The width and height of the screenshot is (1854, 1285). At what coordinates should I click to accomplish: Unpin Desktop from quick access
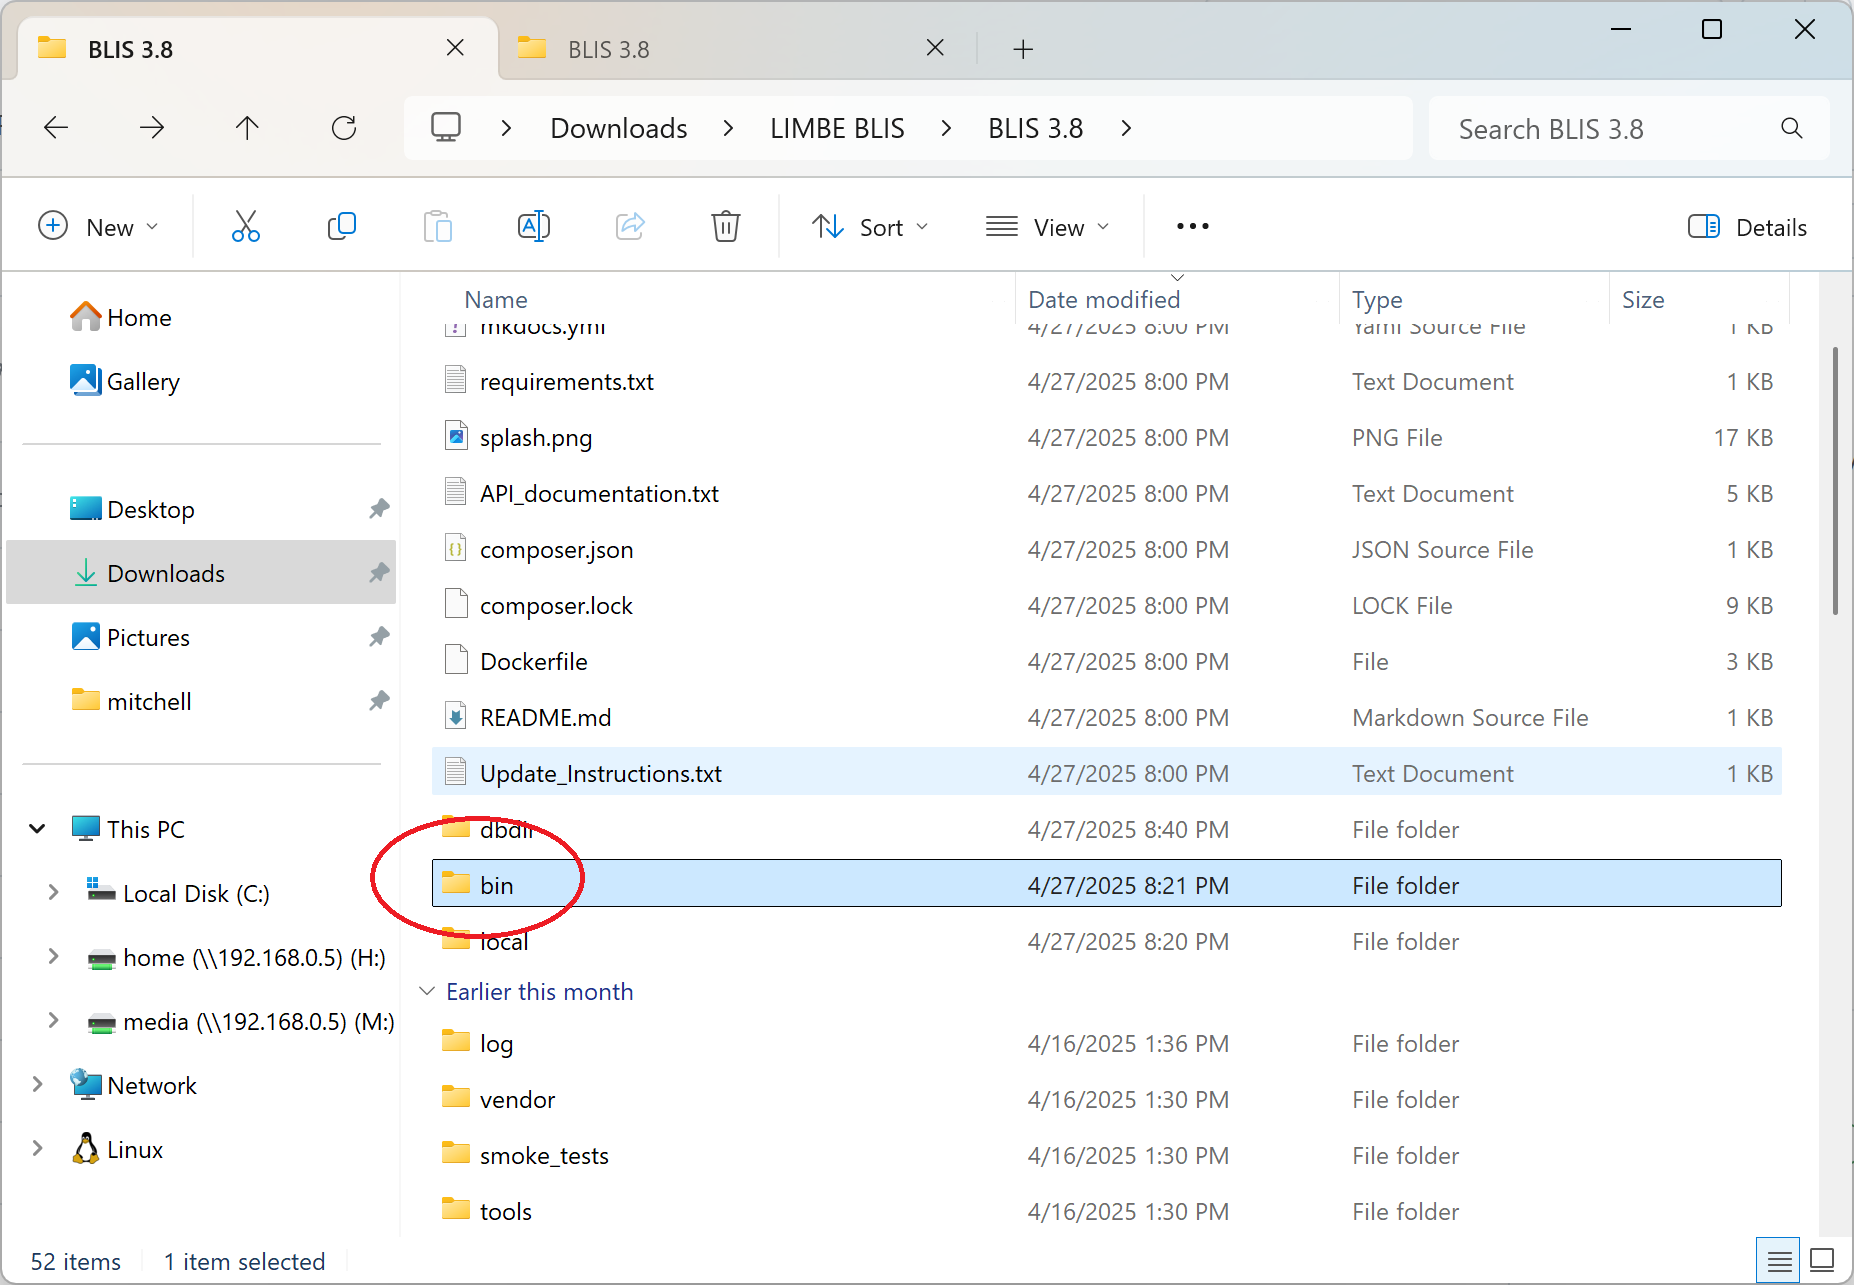pos(378,509)
